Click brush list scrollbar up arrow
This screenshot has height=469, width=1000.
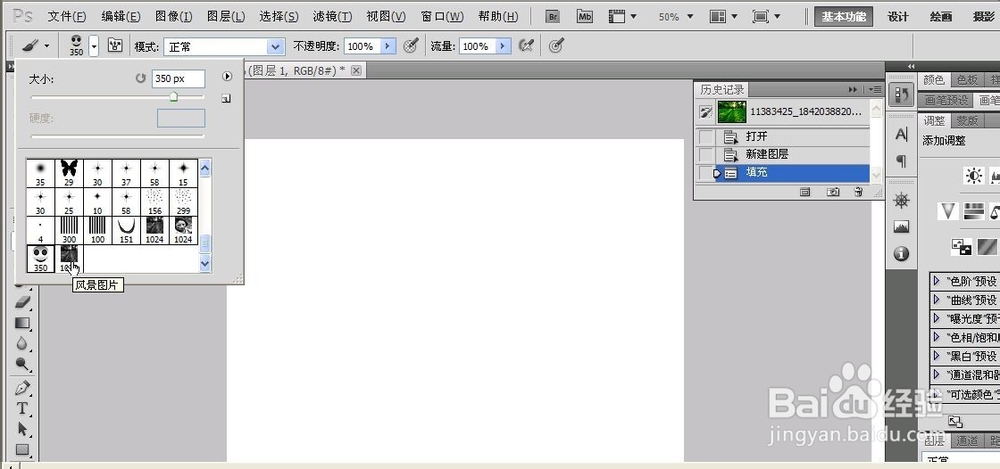(x=205, y=168)
